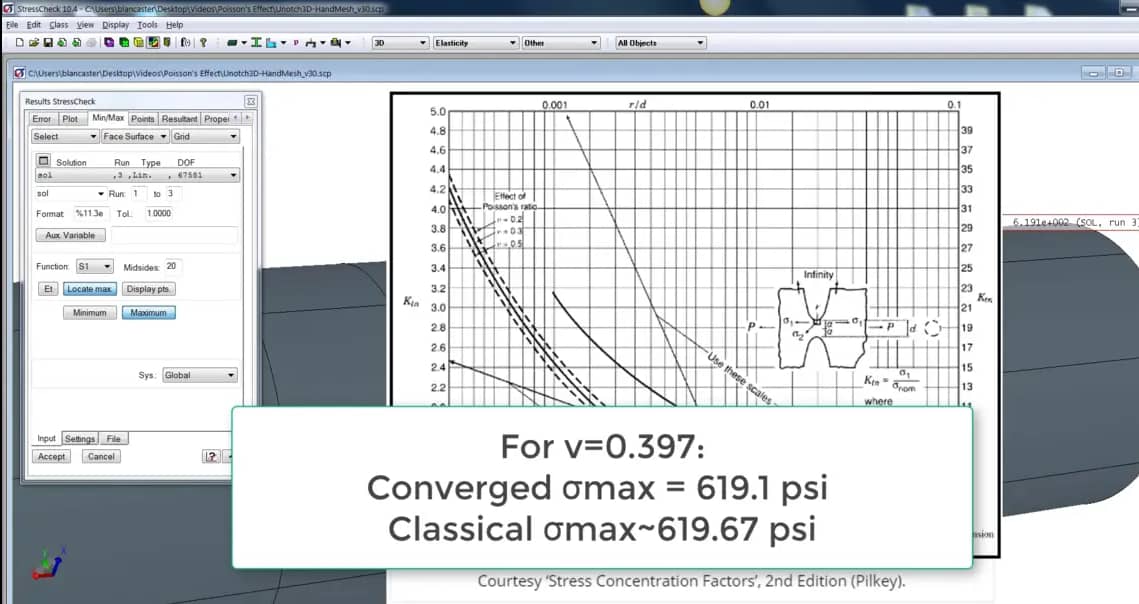This screenshot has width=1139, height=604.
Task: Toggle the Maximum option in Min/Max panel
Action: click(x=148, y=312)
